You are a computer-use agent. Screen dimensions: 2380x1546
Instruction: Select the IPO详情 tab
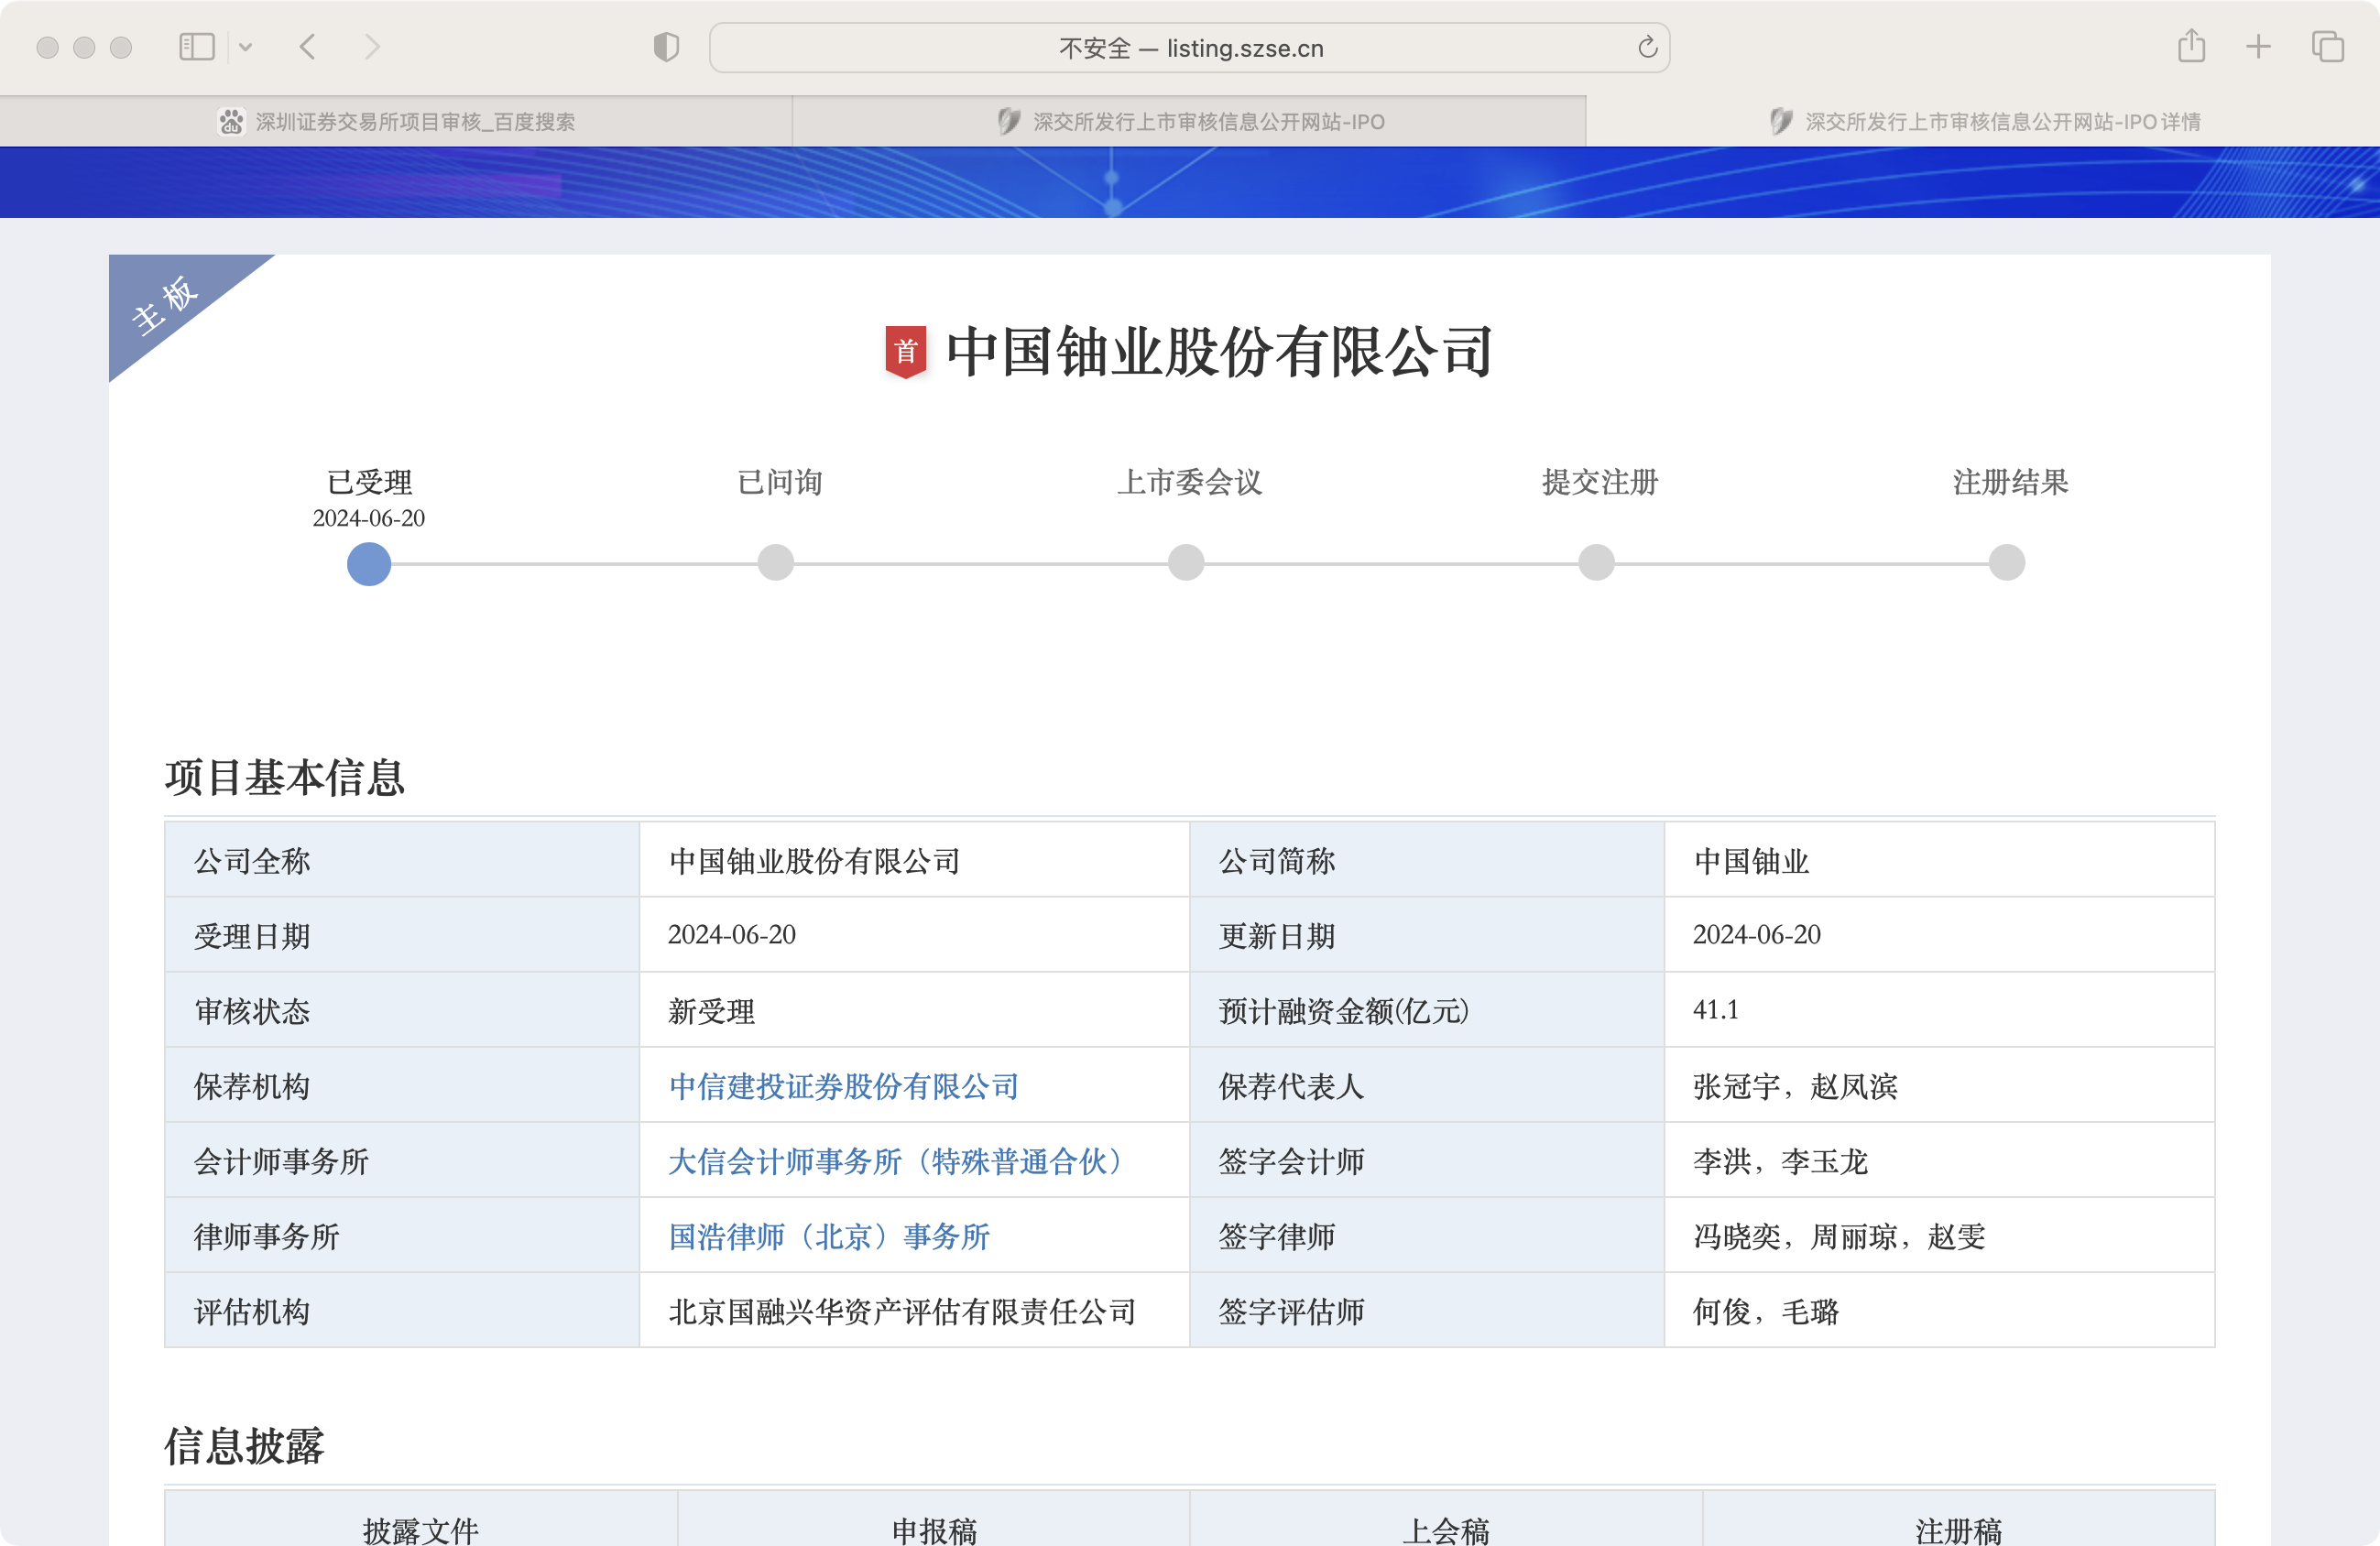click(x=1984, y=122)
